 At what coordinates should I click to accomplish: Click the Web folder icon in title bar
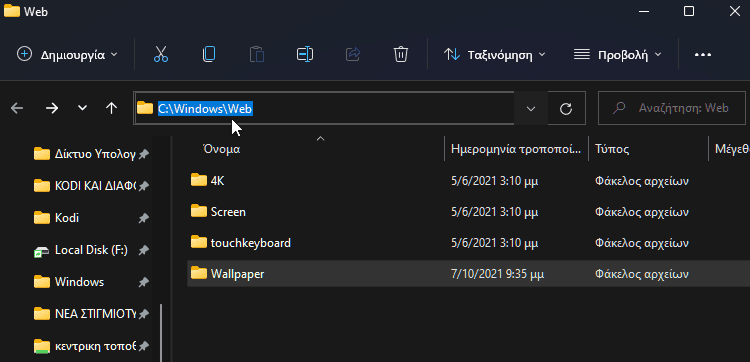(x=11, y=11)
